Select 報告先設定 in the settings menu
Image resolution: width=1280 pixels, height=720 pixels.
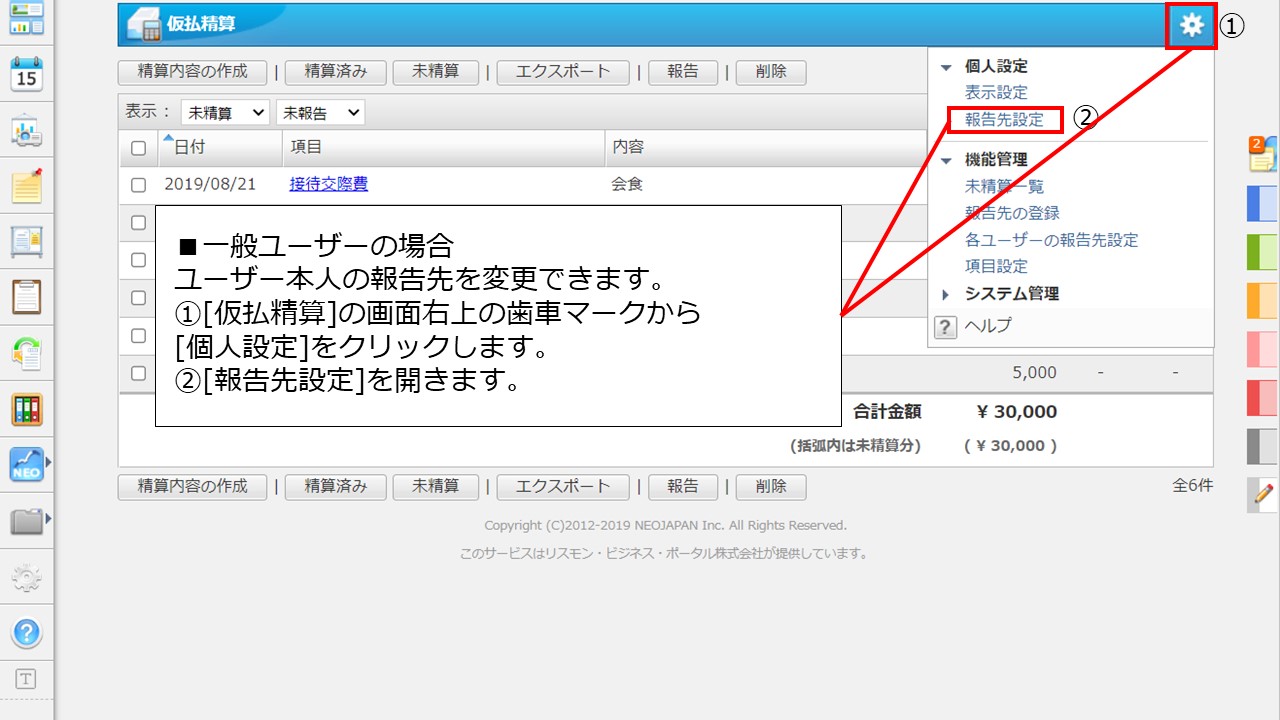(x=1003, y=120)
